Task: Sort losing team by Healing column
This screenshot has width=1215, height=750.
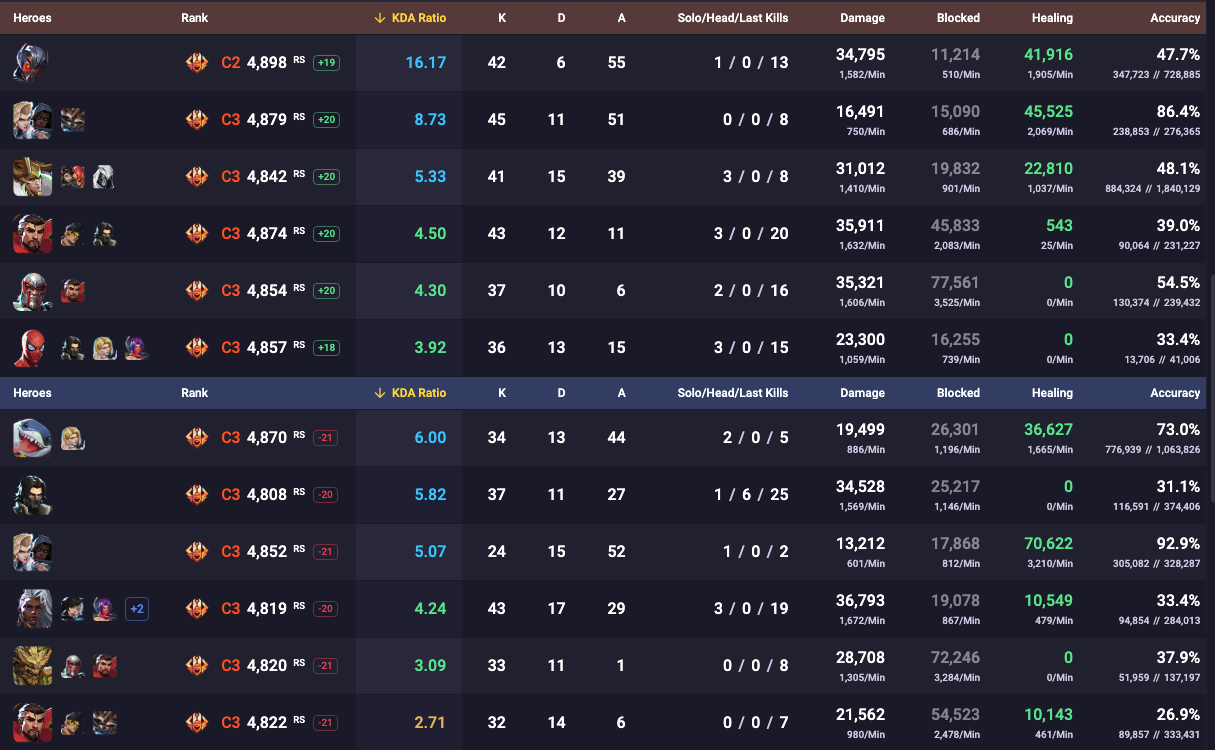Action: pos(1052,393)
